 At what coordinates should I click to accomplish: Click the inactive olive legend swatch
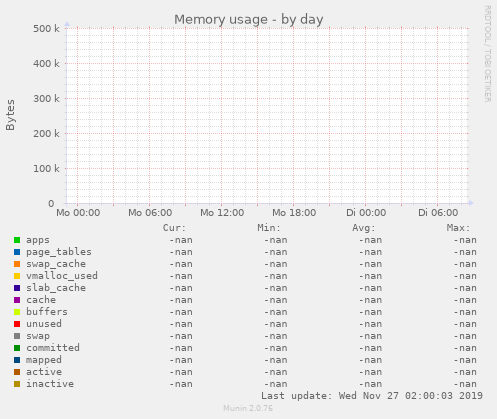17,384
